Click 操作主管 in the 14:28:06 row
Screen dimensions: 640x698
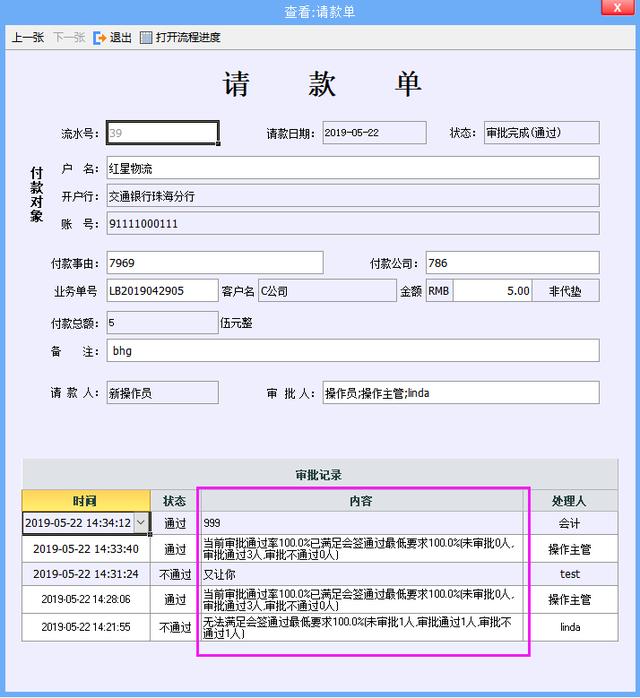pyautogui.click(x=570, y=600)
